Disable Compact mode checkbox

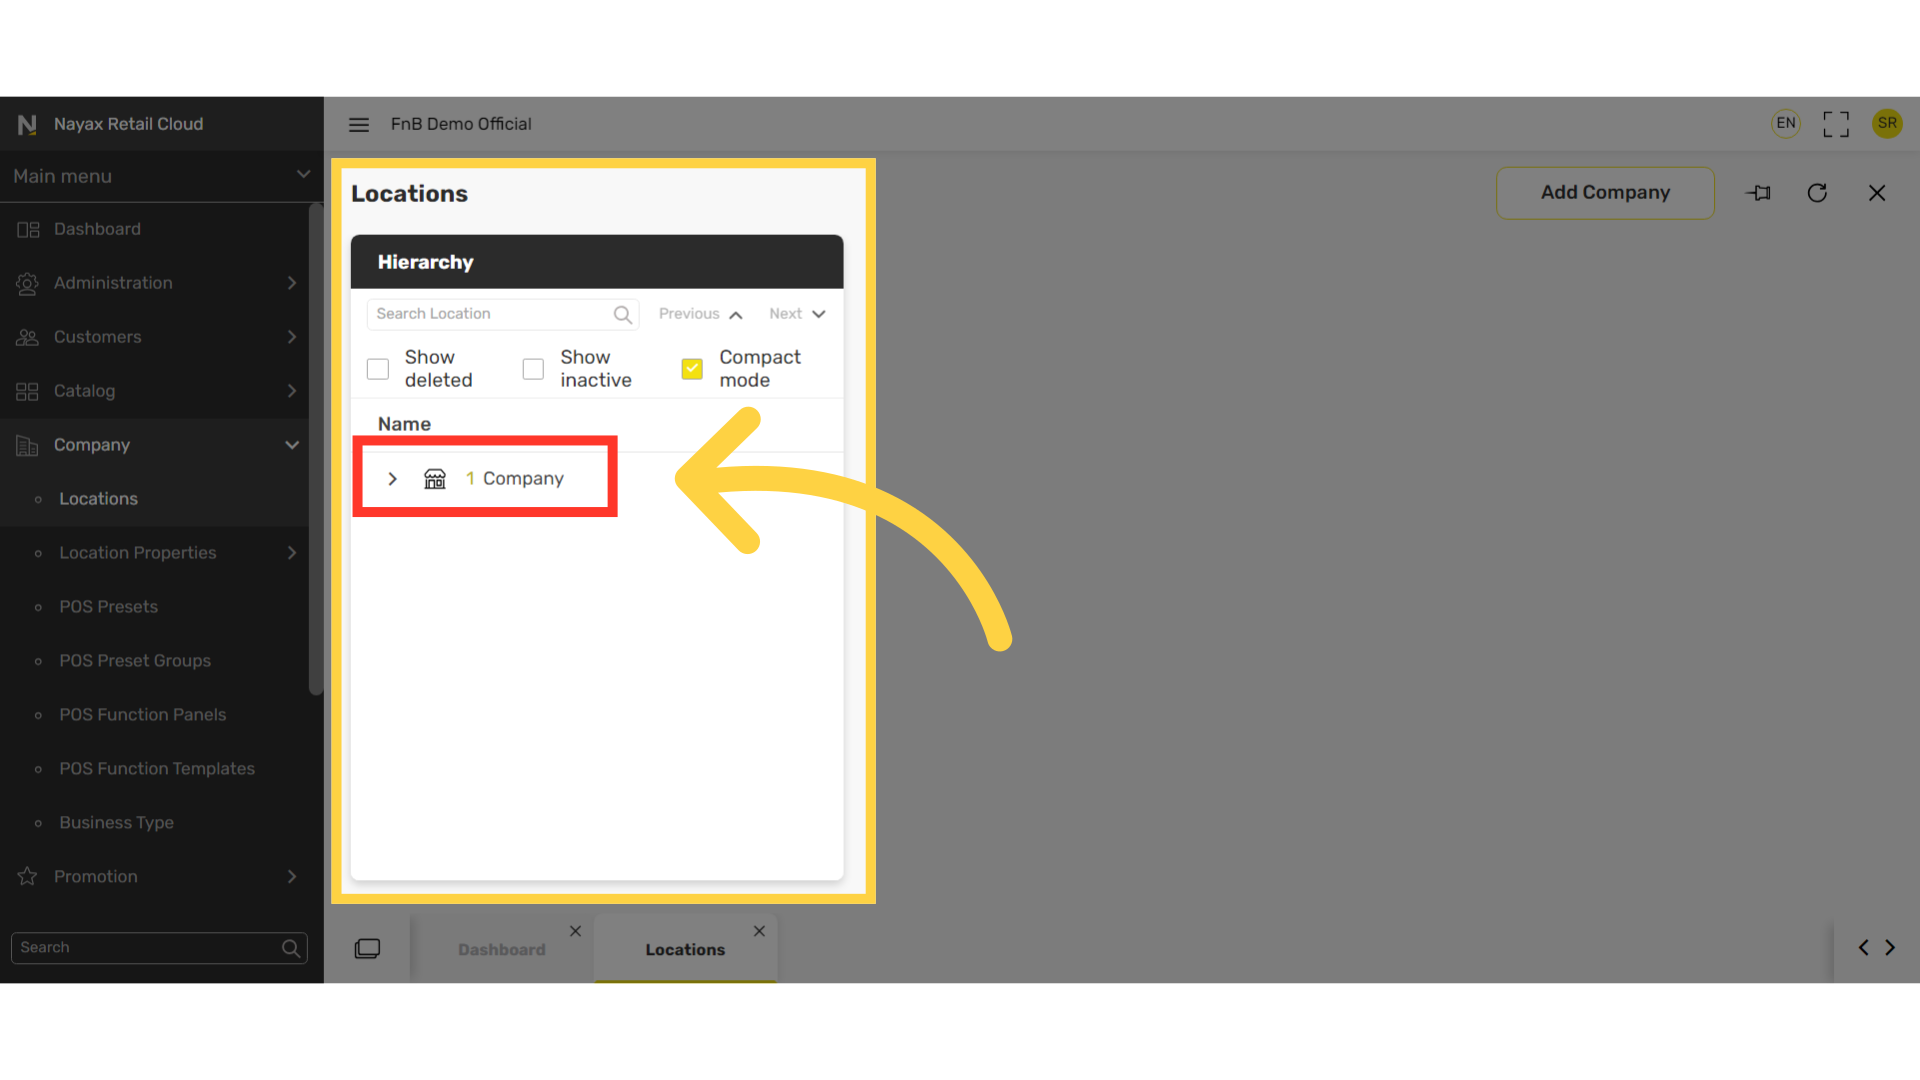tap(692, 369)
